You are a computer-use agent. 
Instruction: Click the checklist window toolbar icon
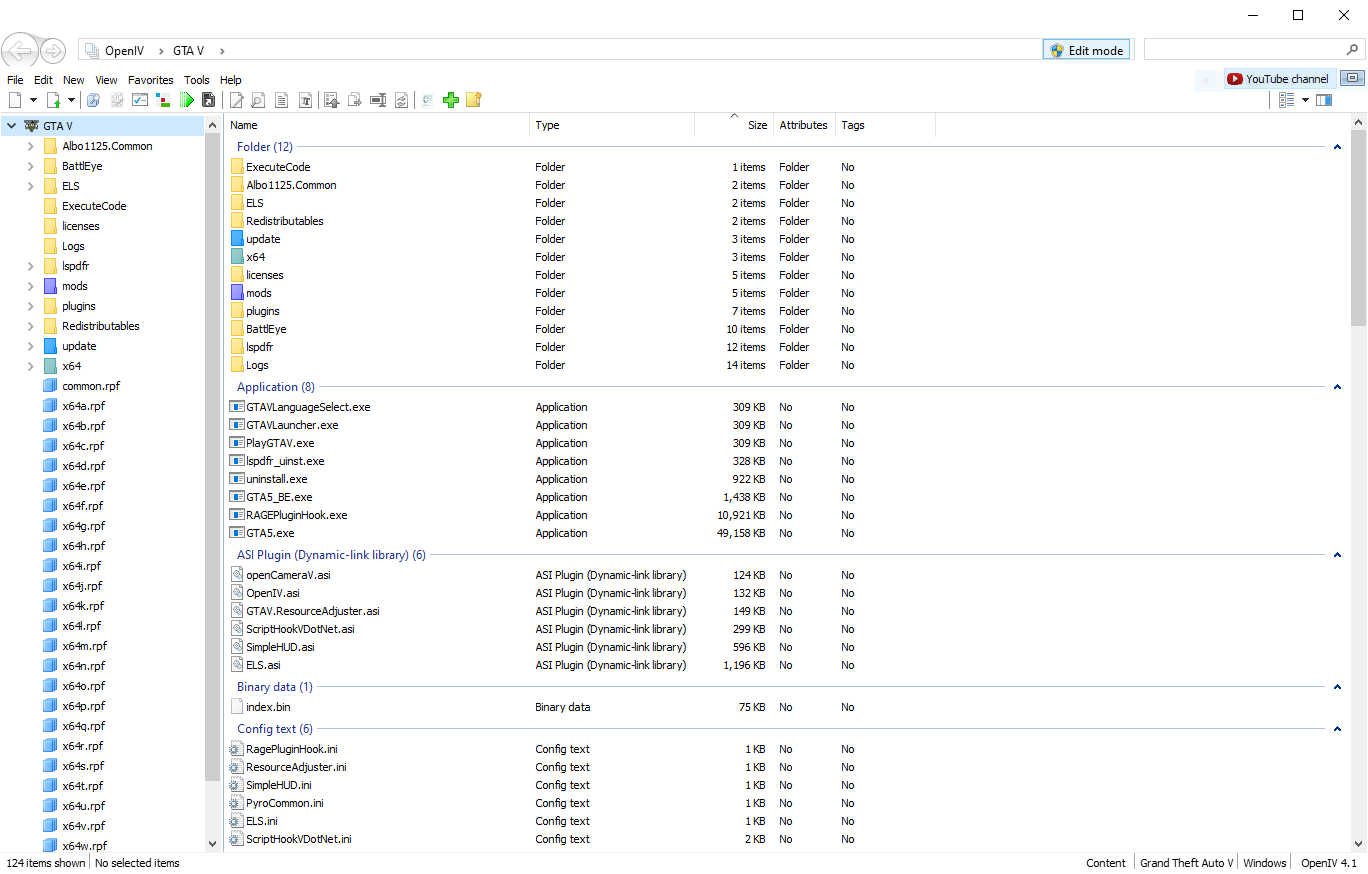pos(140,100)
